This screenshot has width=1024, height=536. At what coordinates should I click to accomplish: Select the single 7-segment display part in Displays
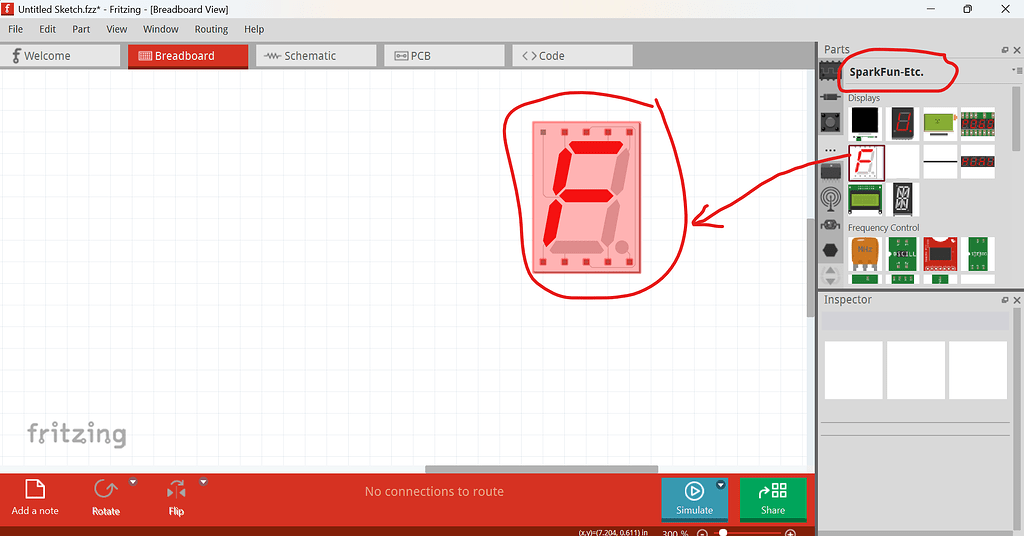pyautogui.click(x=903, y=124)
